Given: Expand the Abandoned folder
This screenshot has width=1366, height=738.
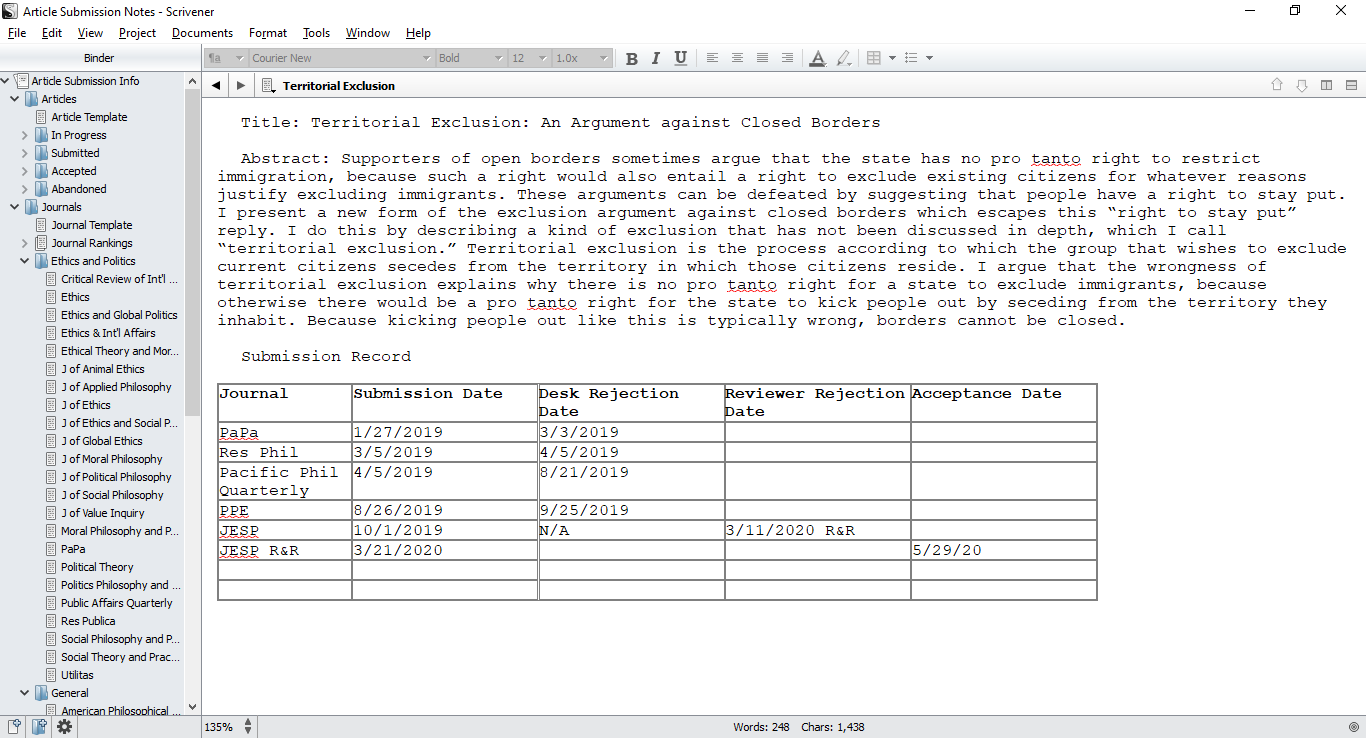Looking at the screenshot, I should pyautogui.click(x=25, y=189).
